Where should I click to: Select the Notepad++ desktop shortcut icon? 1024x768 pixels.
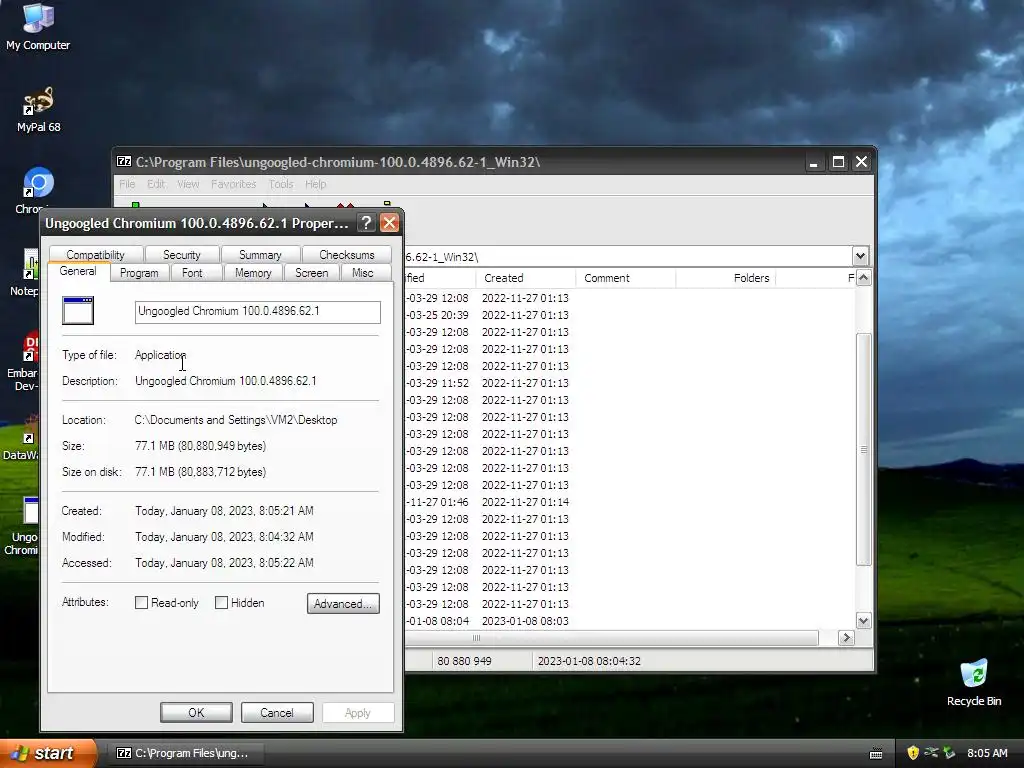coord(31,266)
